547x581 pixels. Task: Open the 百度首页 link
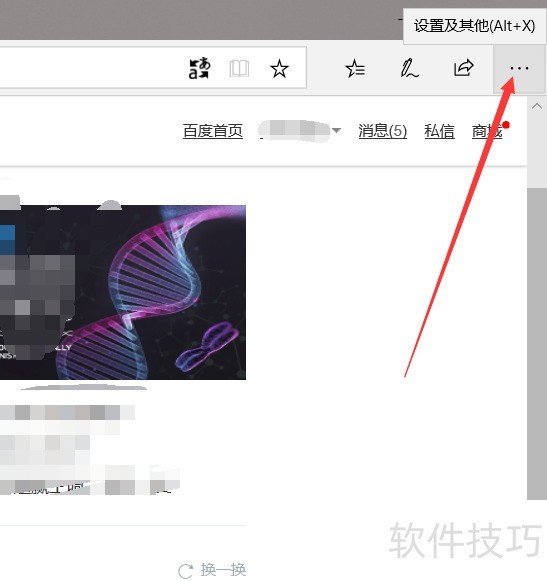[x=213, y=131]
